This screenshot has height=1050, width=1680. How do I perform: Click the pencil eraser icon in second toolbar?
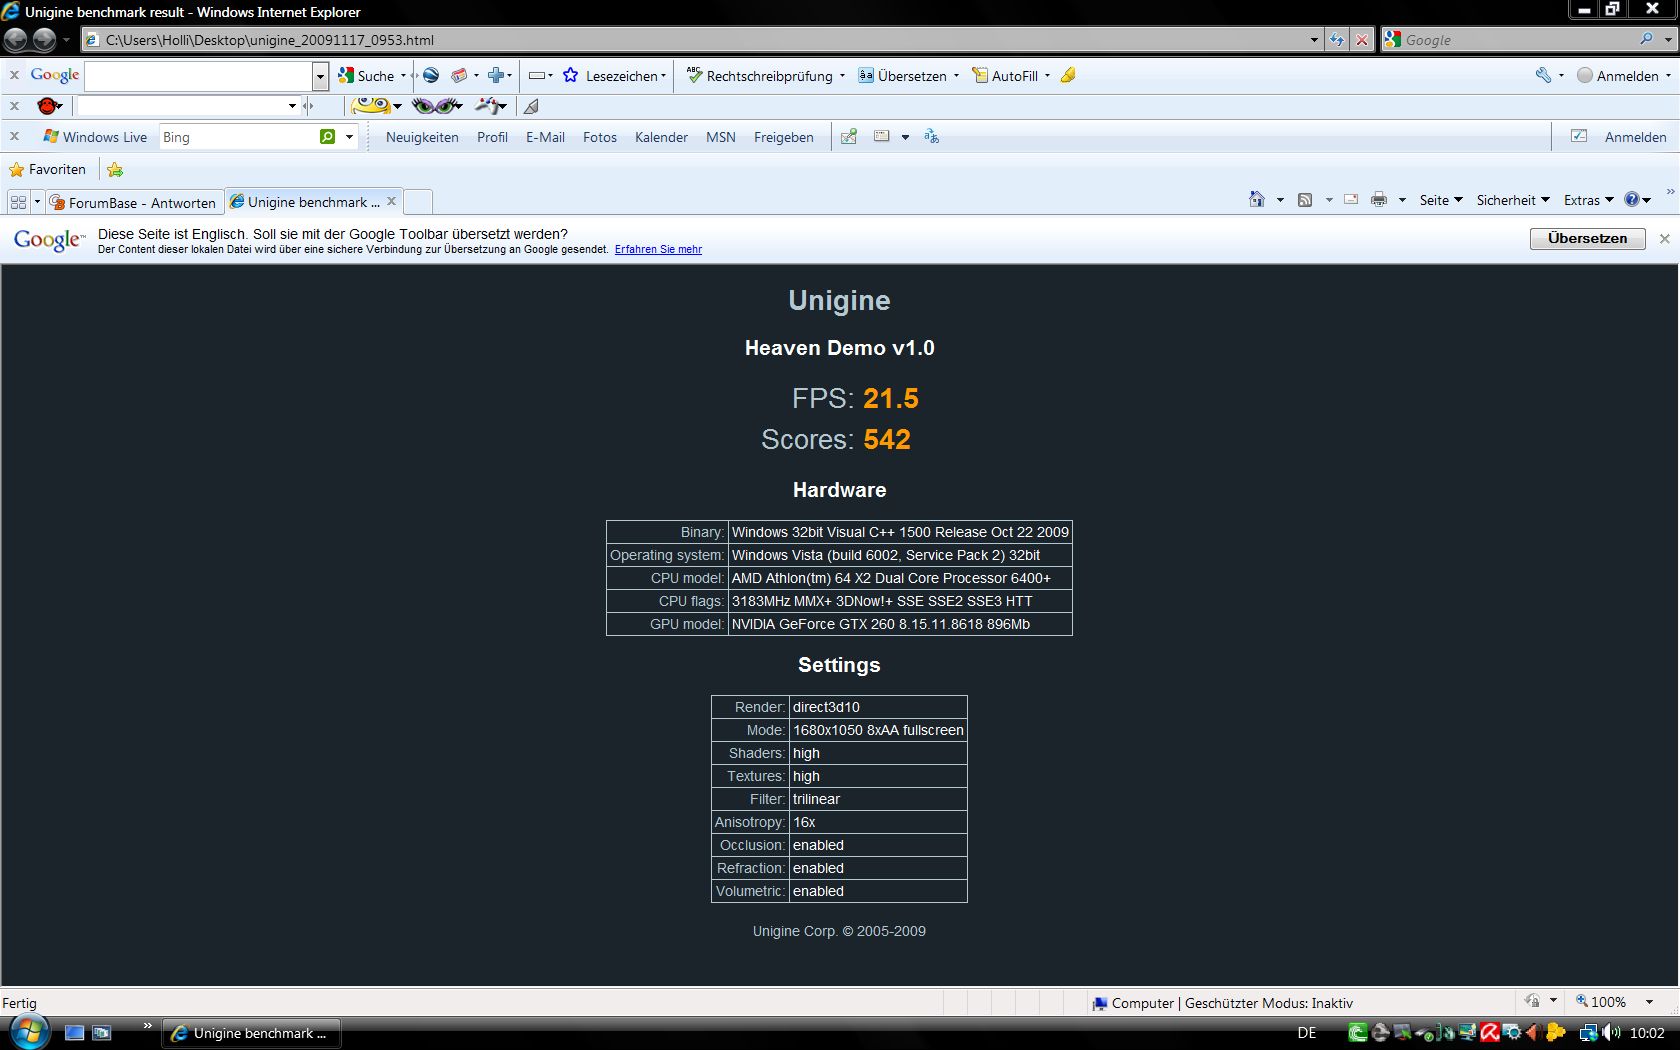[532, 106]
